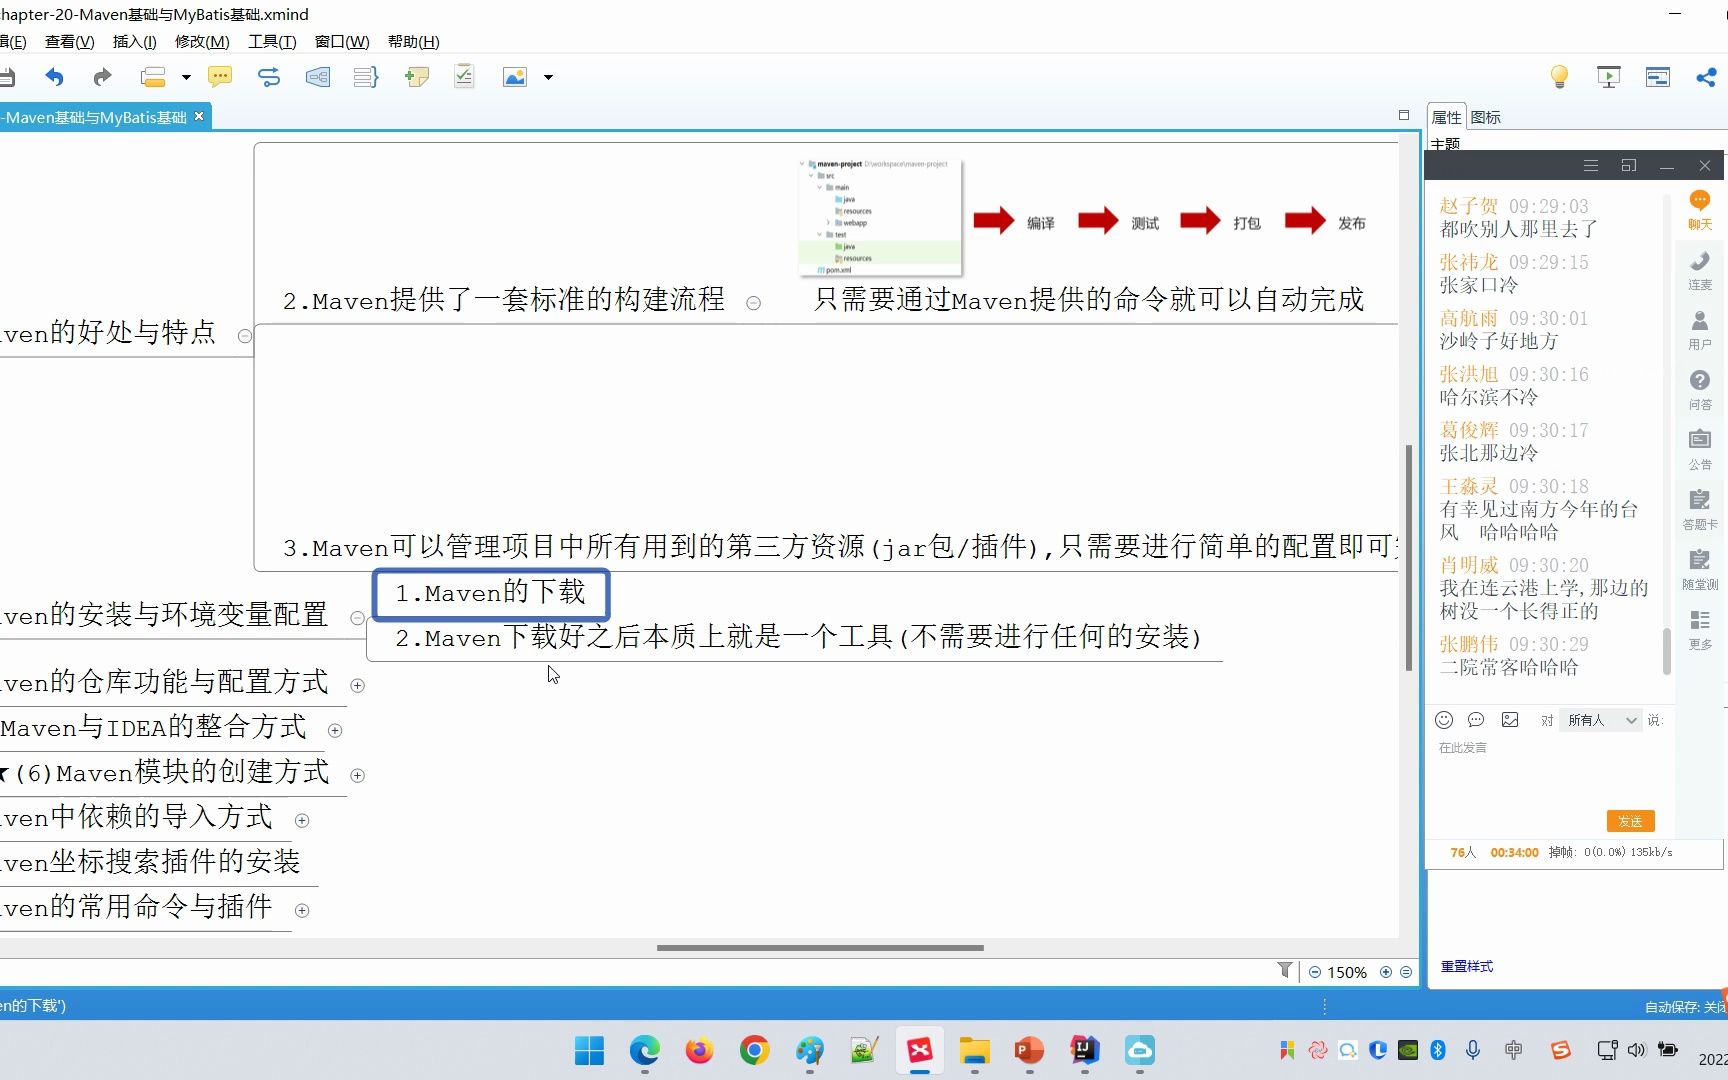Undo the last action with the blue arrow
1728x1080 pixels.
(54, 77)
